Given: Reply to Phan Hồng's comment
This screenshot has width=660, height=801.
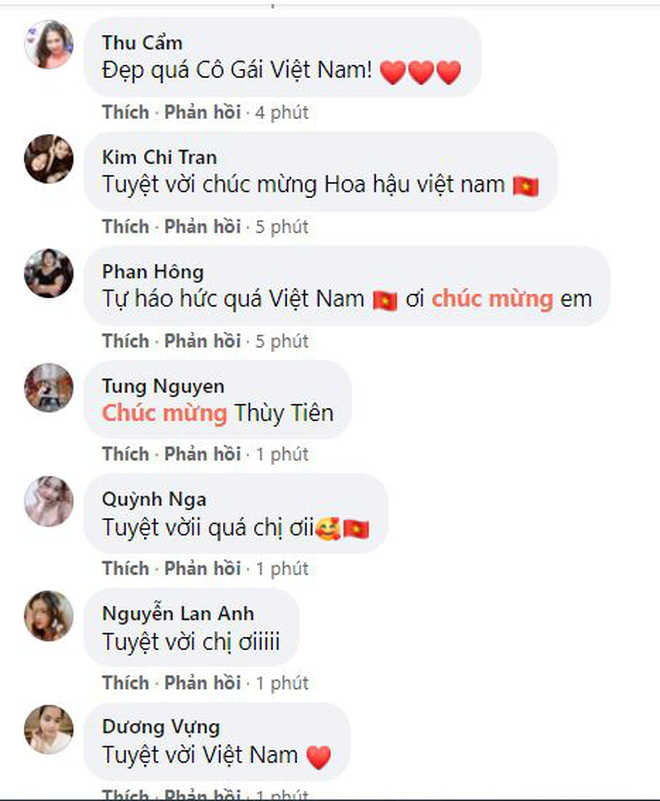Looking at the screenshot, I should [202, 341].
